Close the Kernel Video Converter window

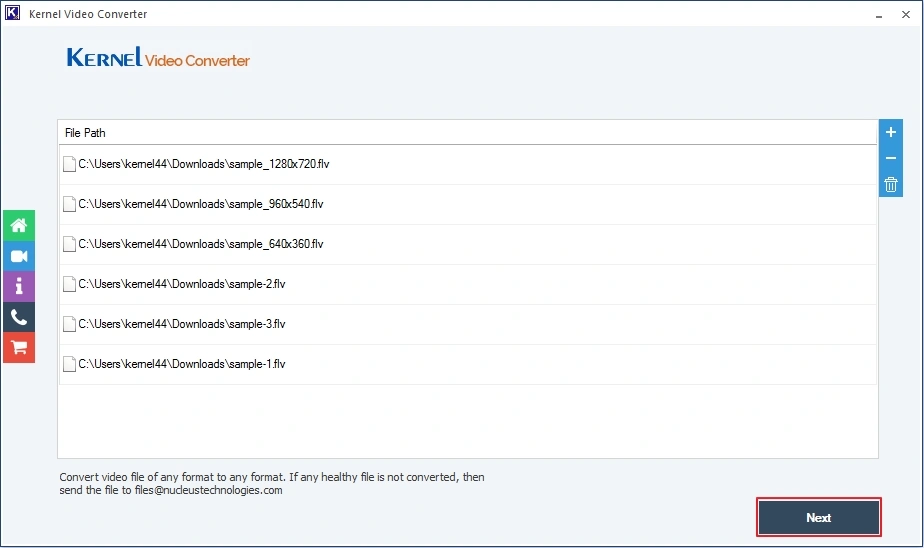click(x=906, y=15)
